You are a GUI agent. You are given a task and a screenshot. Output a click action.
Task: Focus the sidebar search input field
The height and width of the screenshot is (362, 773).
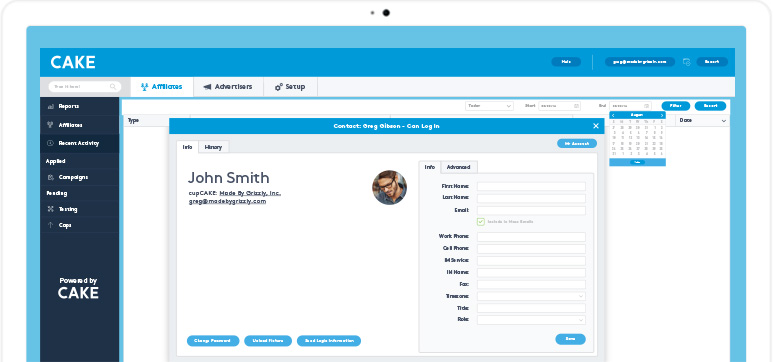click(x=85, y=87)
